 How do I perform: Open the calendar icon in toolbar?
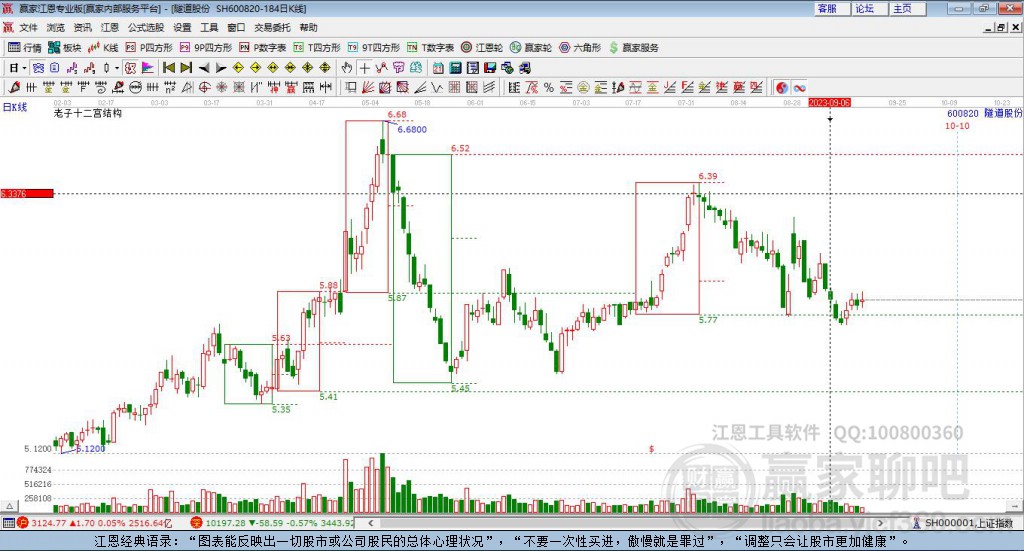(438, 68)
